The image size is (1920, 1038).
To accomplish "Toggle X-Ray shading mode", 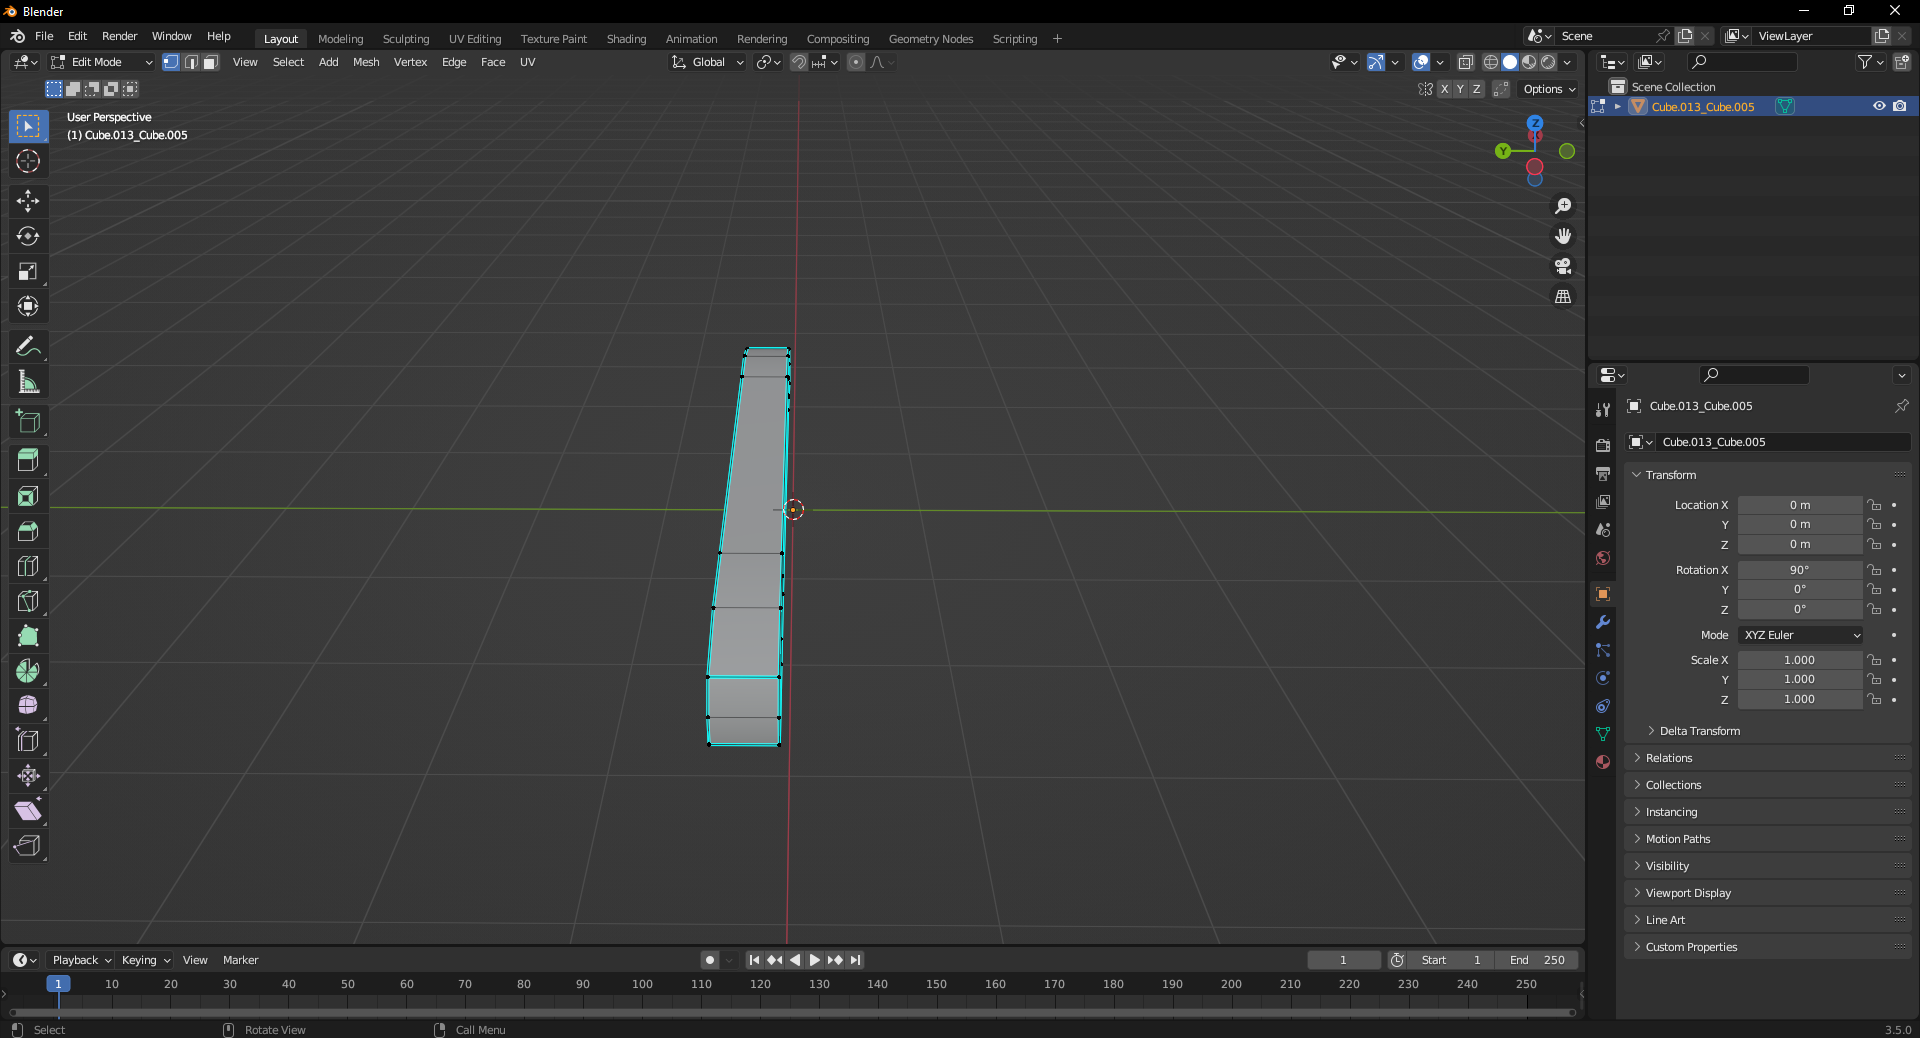I will [1466, 62].
